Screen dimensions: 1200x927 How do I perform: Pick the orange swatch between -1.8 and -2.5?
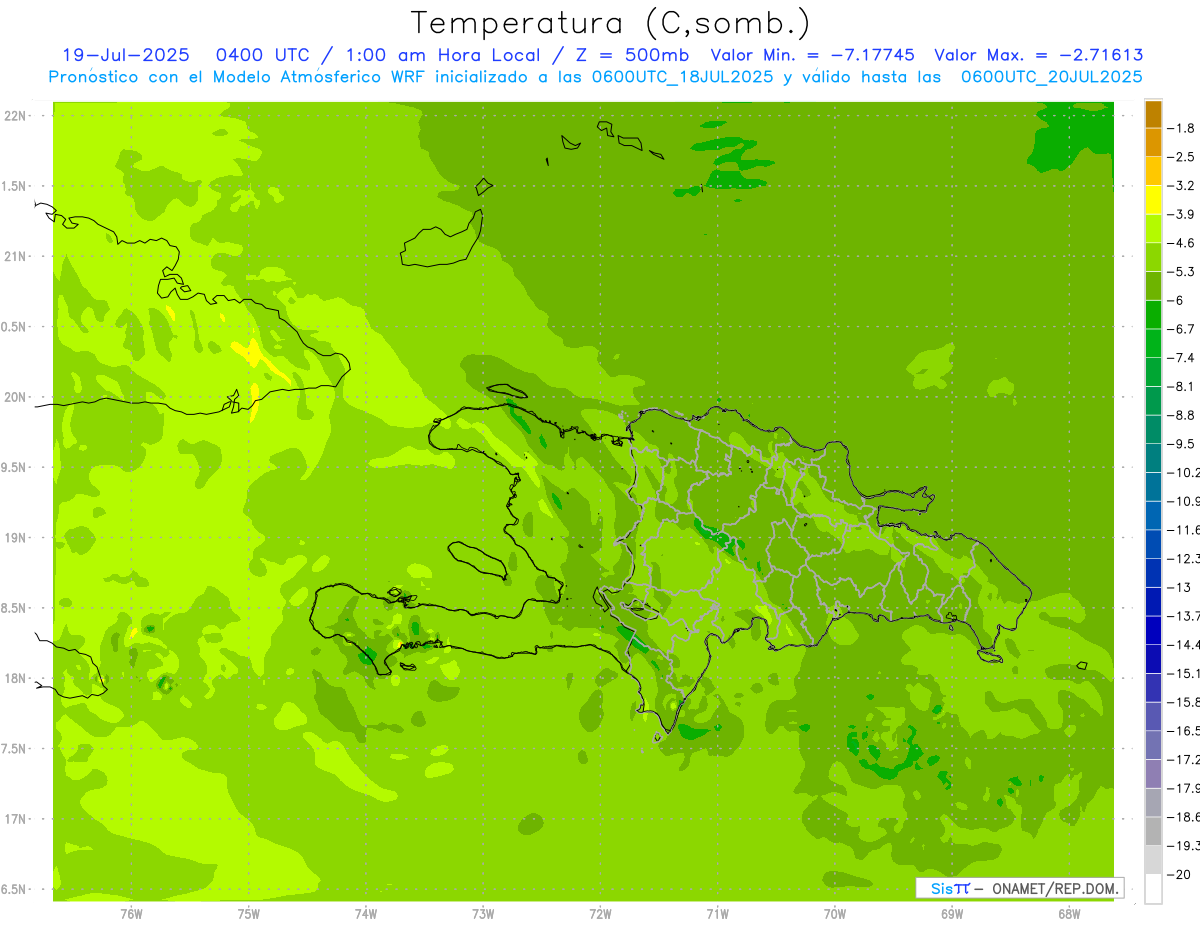click(1153, 143)
